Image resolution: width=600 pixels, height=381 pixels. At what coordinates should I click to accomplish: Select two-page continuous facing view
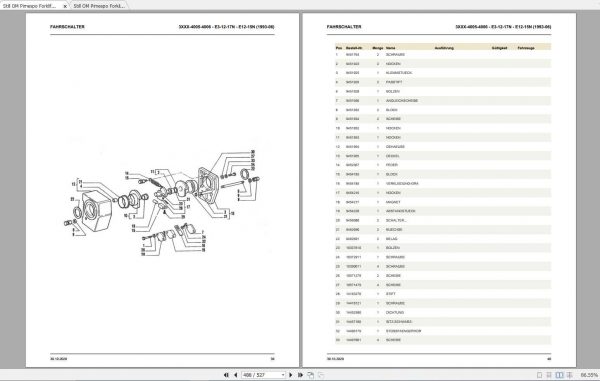pos(570,375)
